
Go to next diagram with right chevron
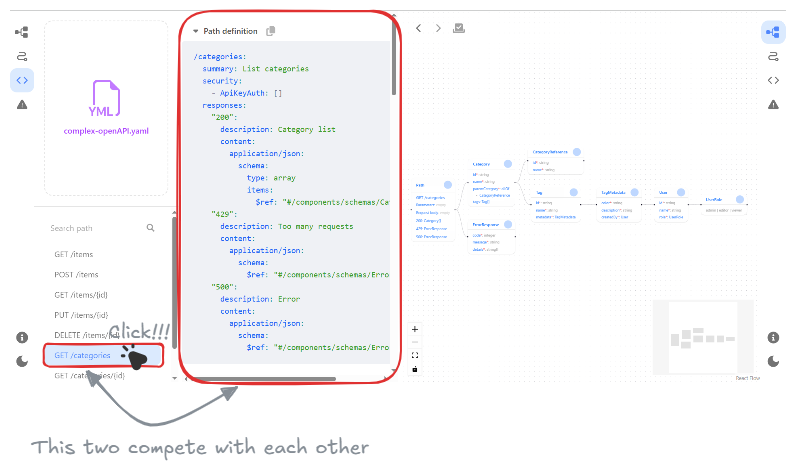pyautogui.click(x=438, y=28)
